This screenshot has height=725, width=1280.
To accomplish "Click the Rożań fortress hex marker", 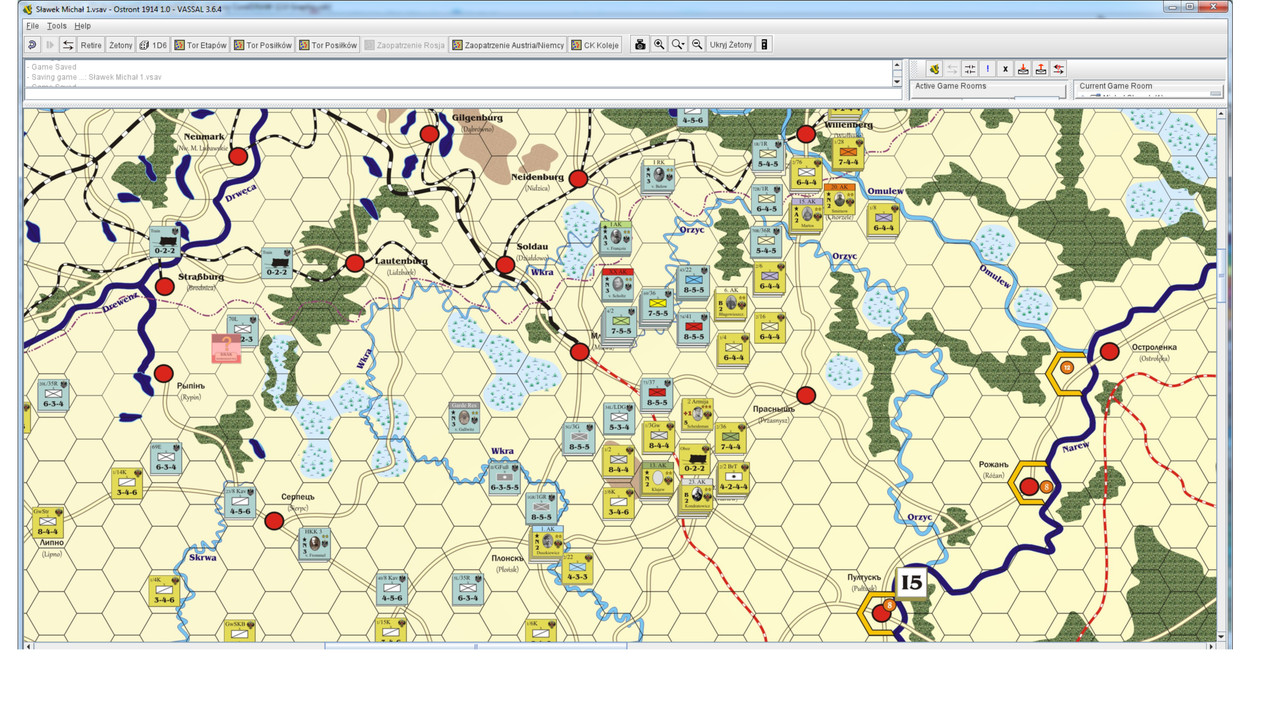I will pyautogui.click(x=1030, y=485).
